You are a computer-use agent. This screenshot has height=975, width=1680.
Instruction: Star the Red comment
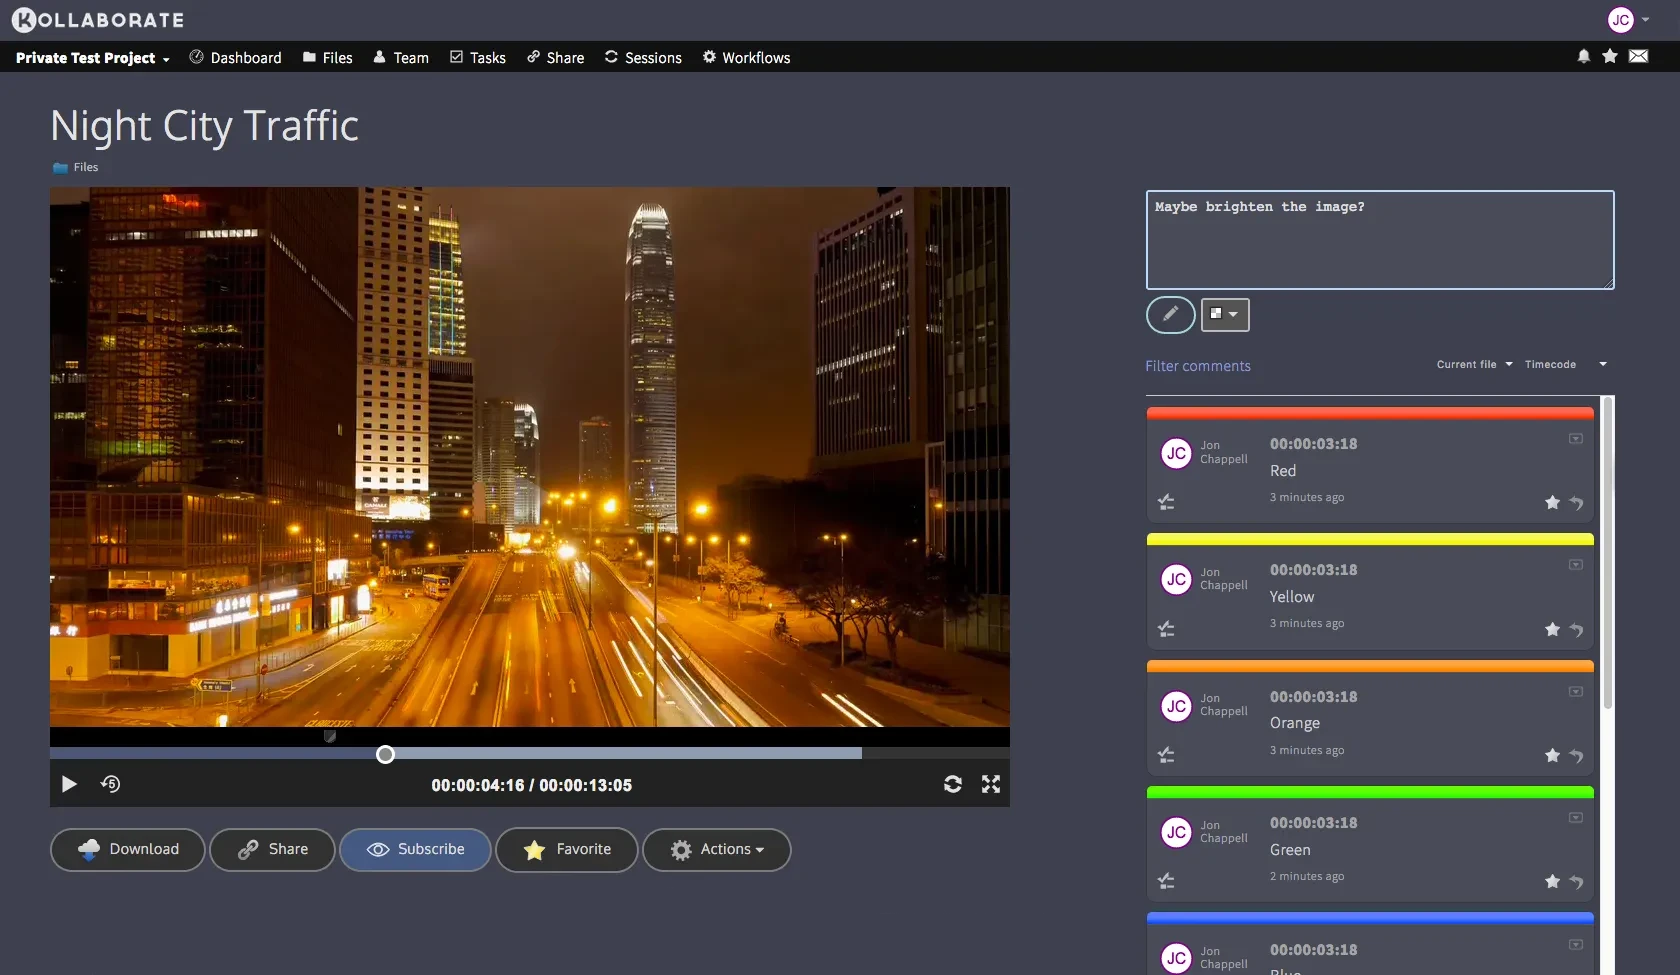[x=1551, y=502]
